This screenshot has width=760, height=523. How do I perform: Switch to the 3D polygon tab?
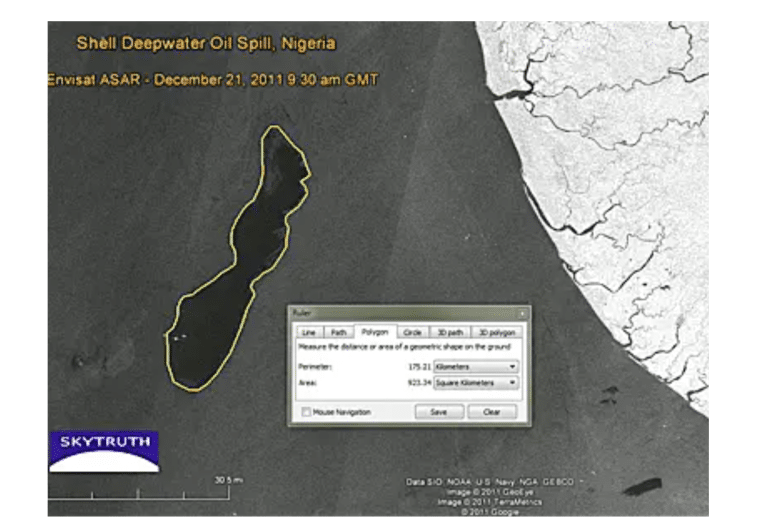pyautogui.click(x=496, y=333)
